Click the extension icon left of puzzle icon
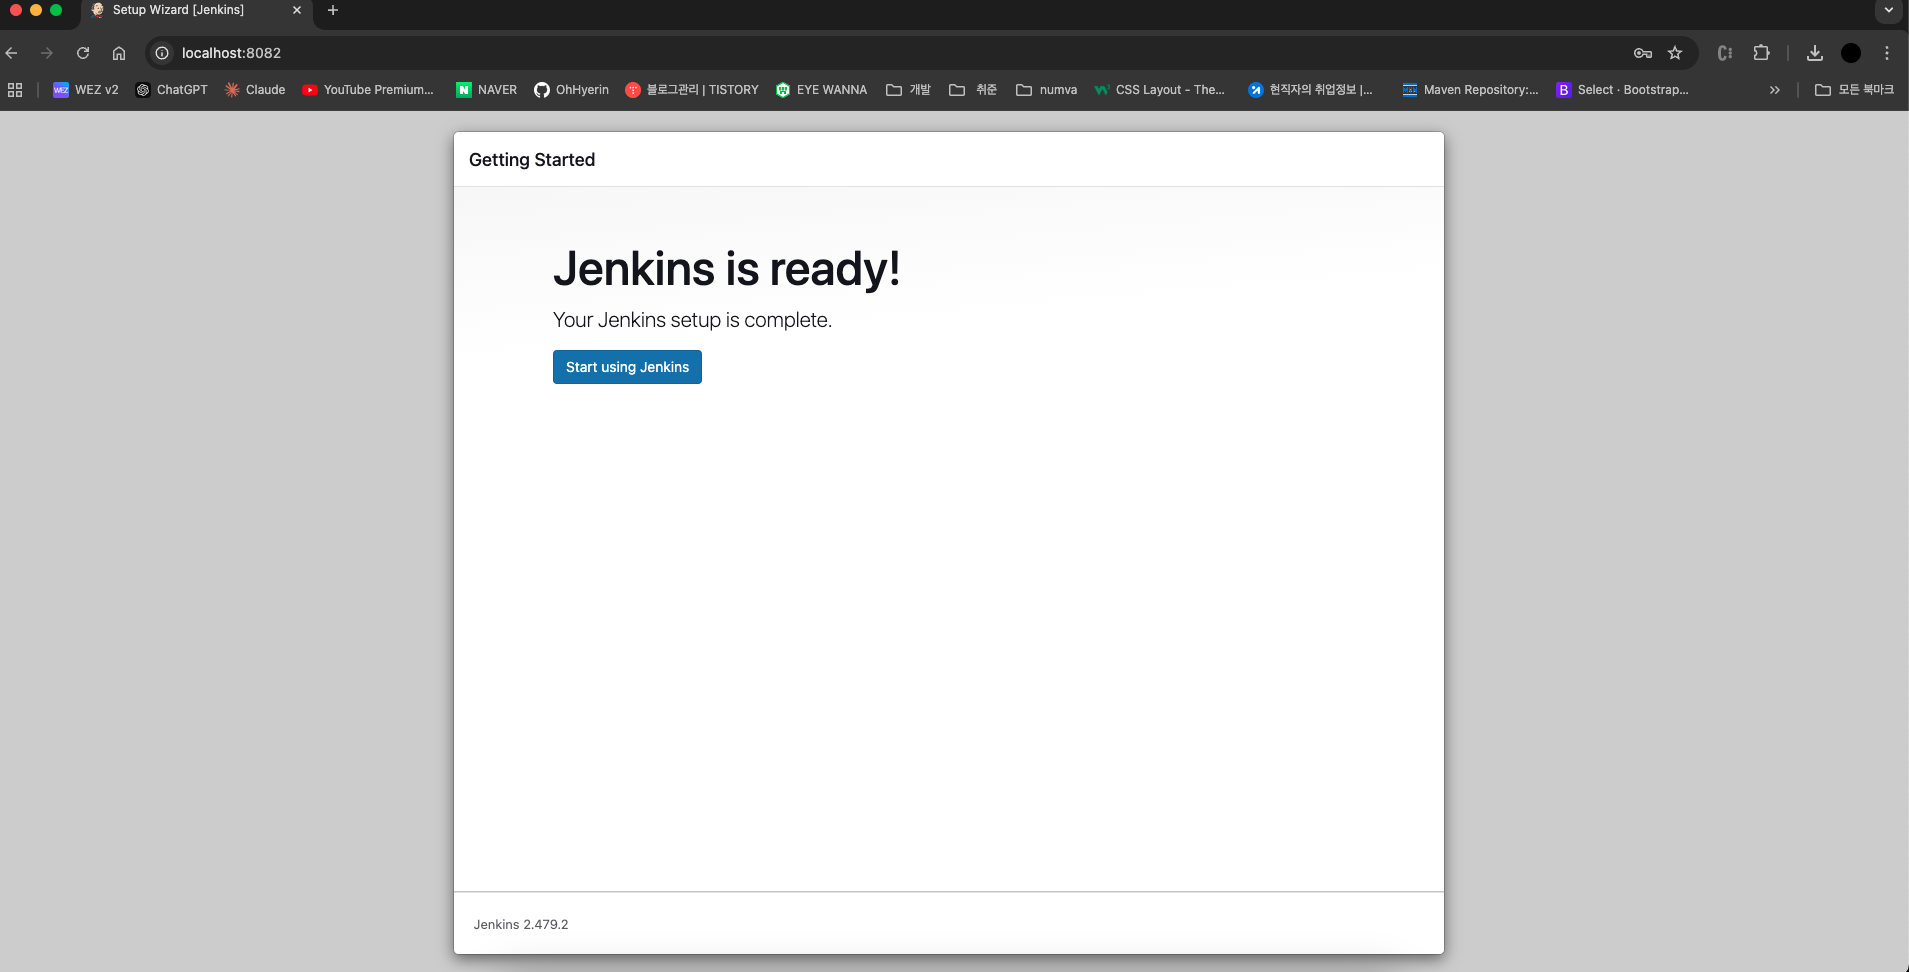 point(1725,53)
